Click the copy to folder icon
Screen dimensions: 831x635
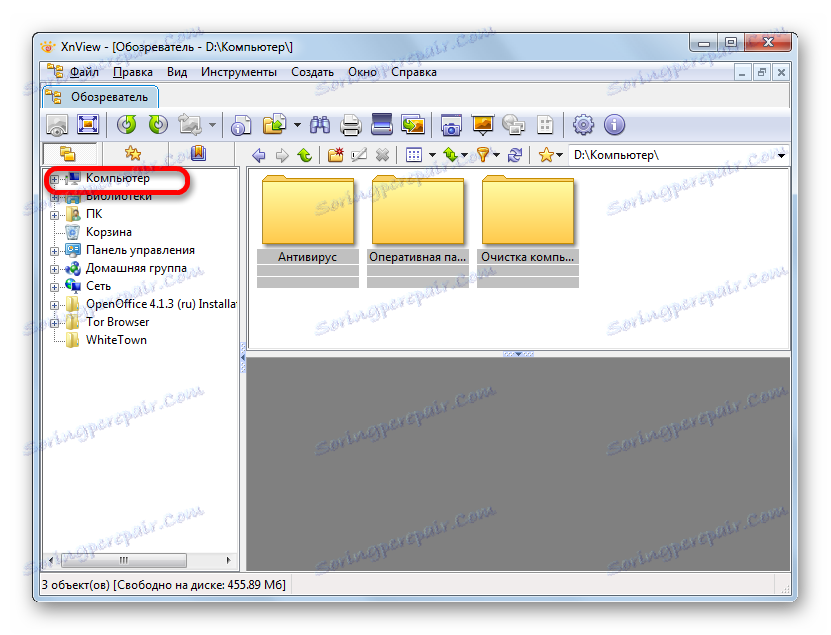274,125
